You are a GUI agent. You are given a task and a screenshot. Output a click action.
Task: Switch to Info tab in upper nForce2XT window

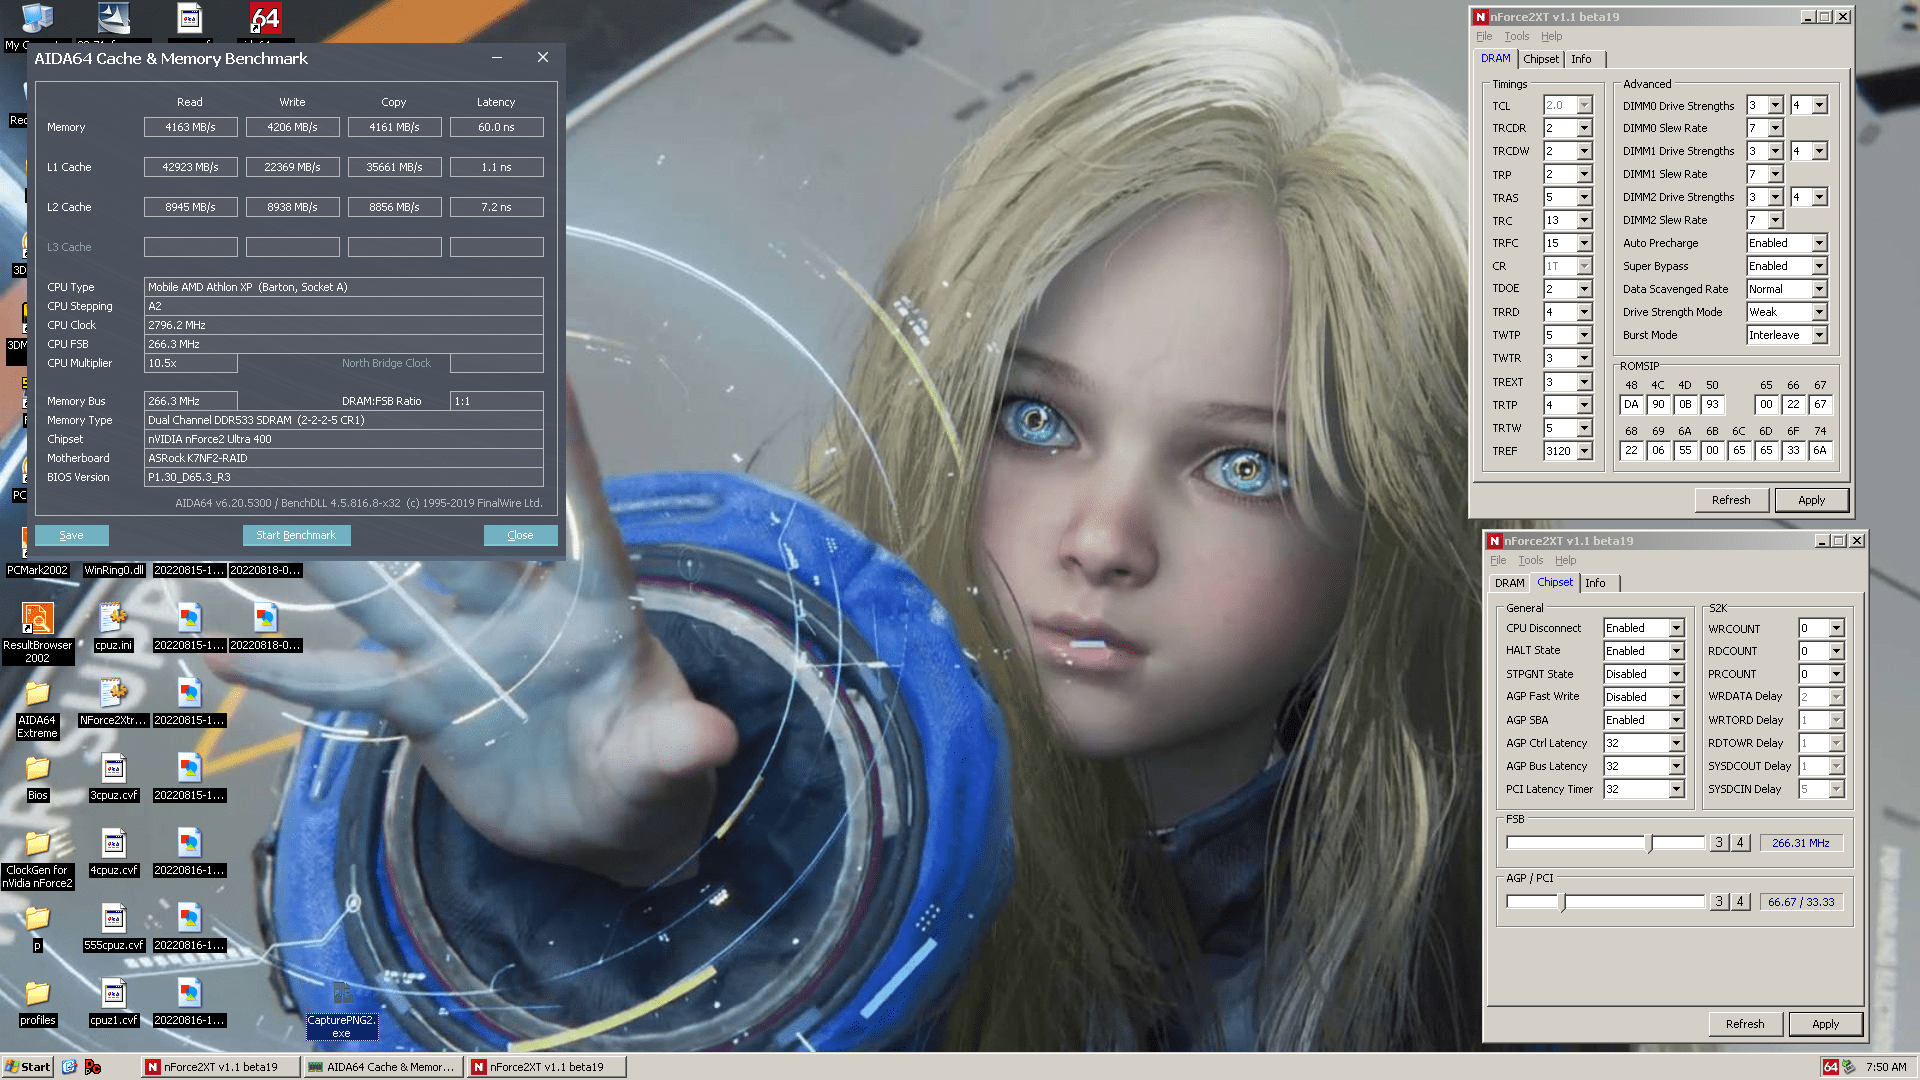point(1580,59)
